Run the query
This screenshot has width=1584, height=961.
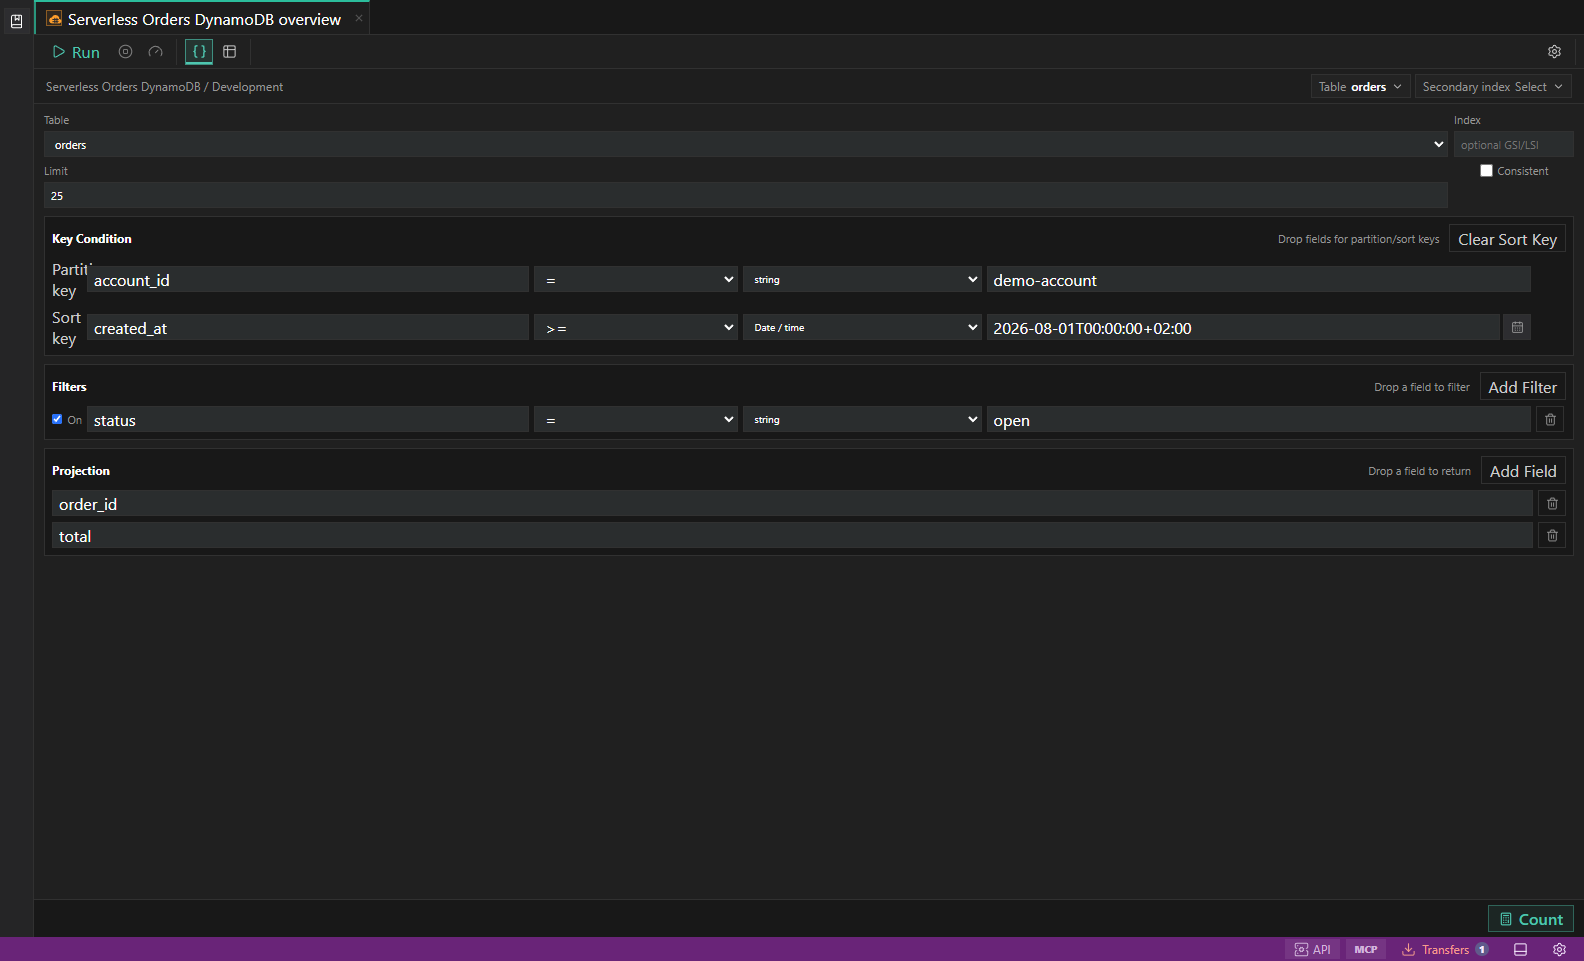click(x=76, y=52)
